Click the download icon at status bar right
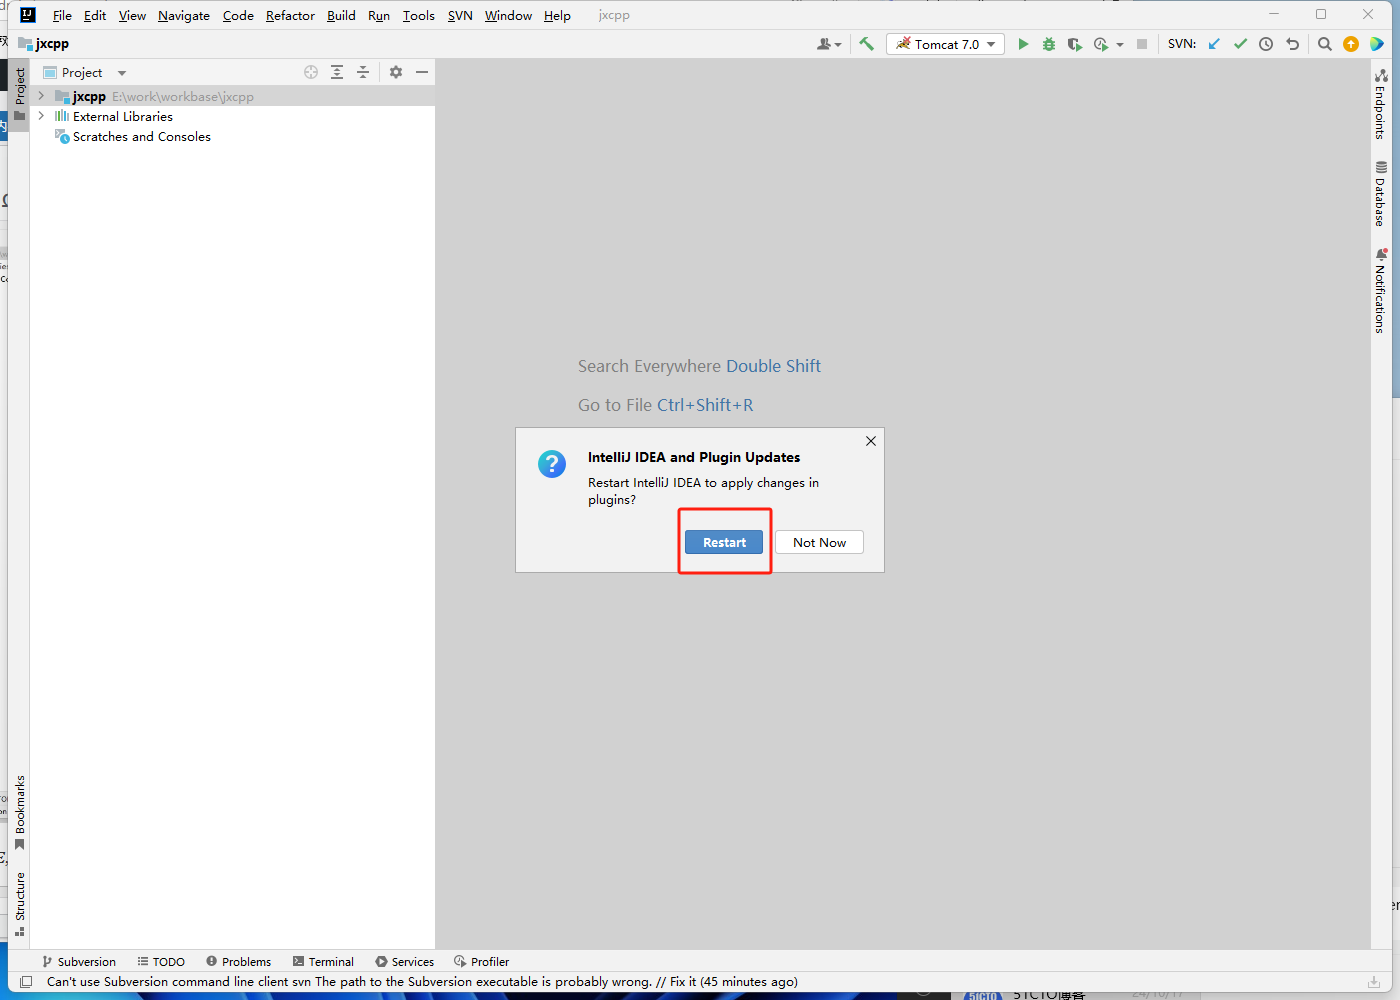 coord(1374,982)
